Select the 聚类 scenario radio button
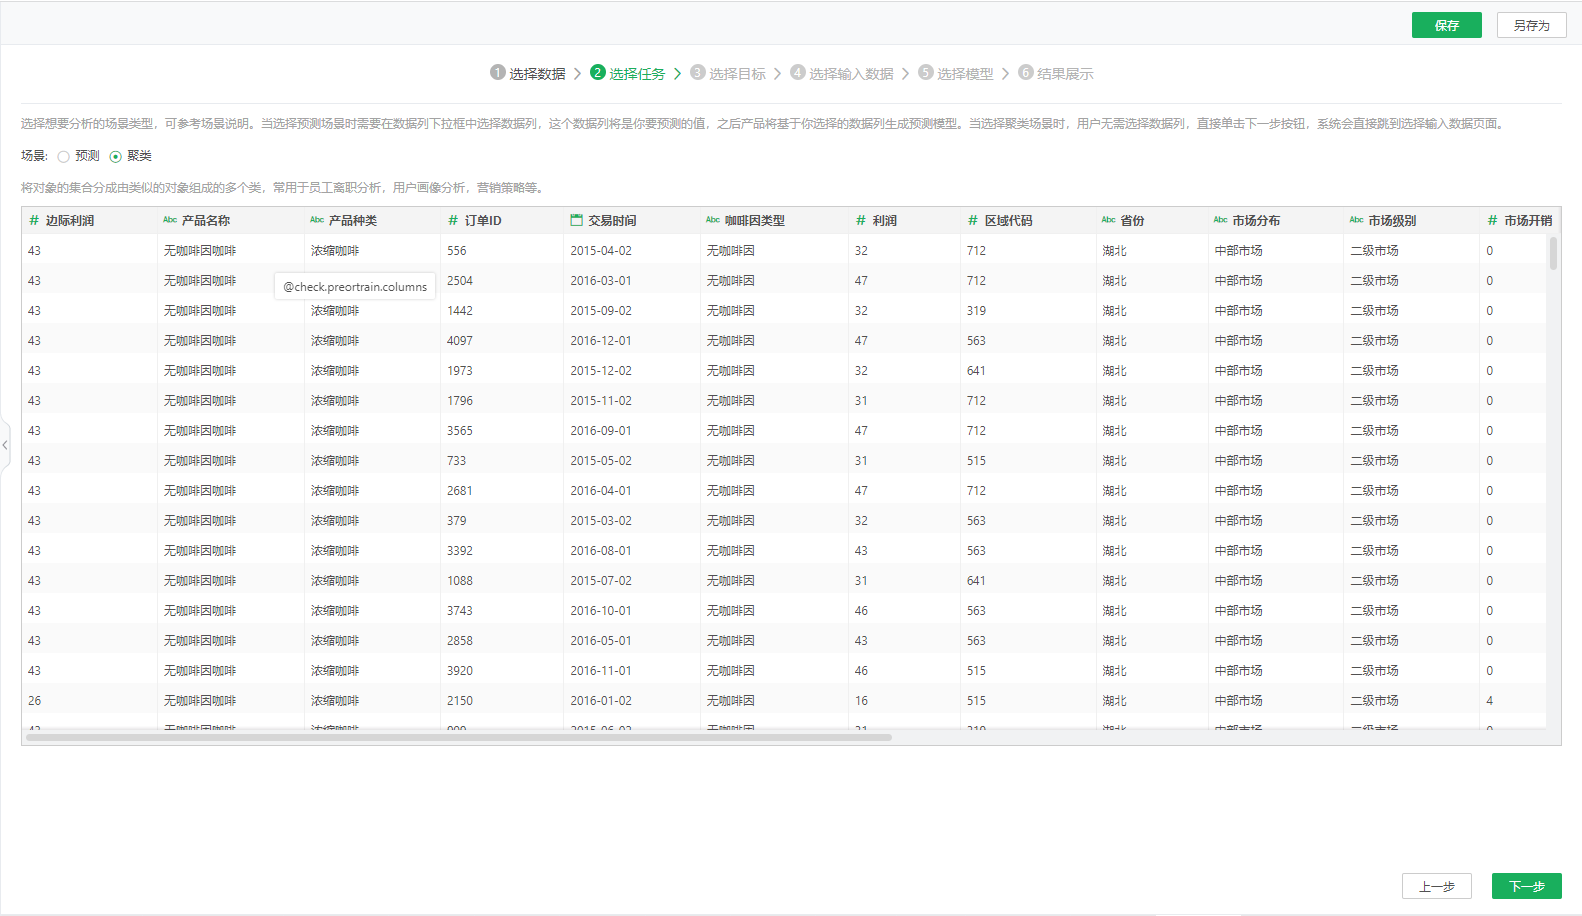Viewport: 1582px width, 916px height. tap(116, 157)
